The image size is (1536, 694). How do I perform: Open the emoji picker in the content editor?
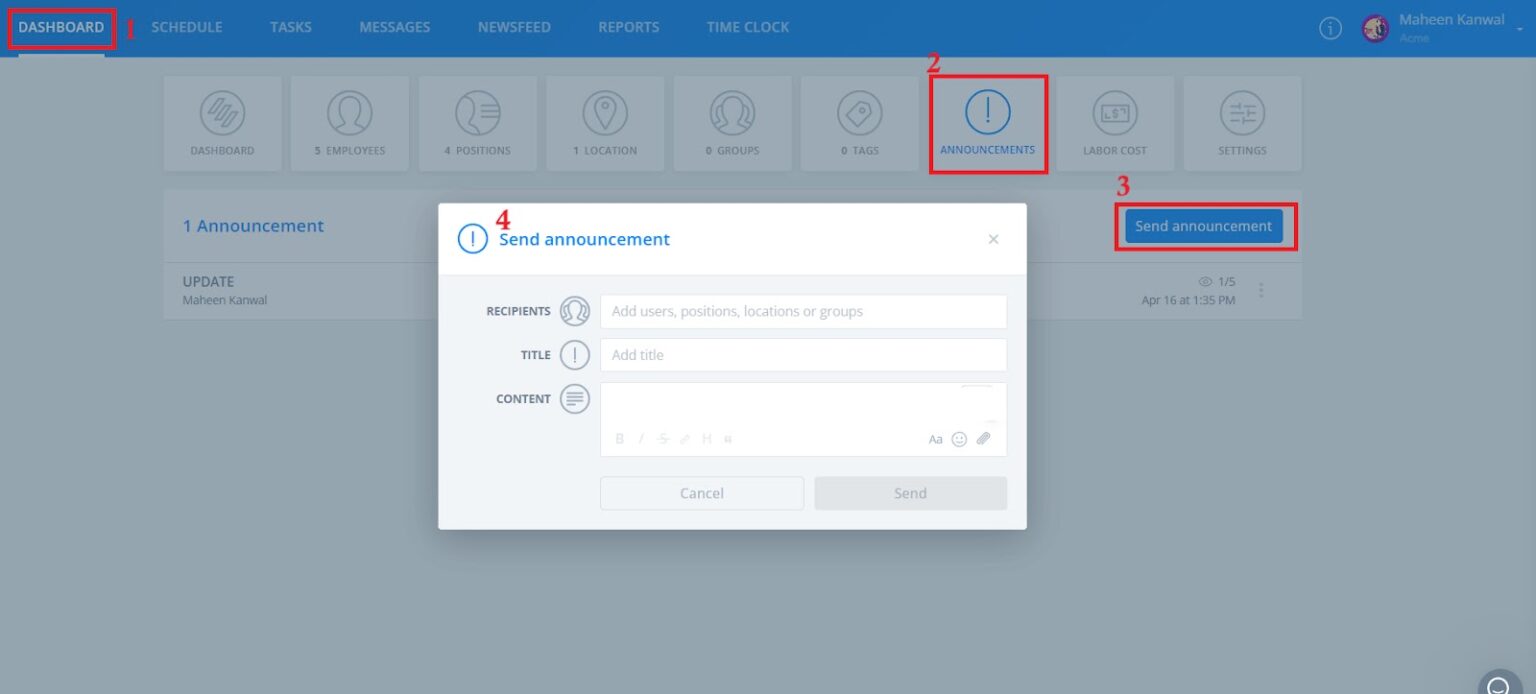959,438
